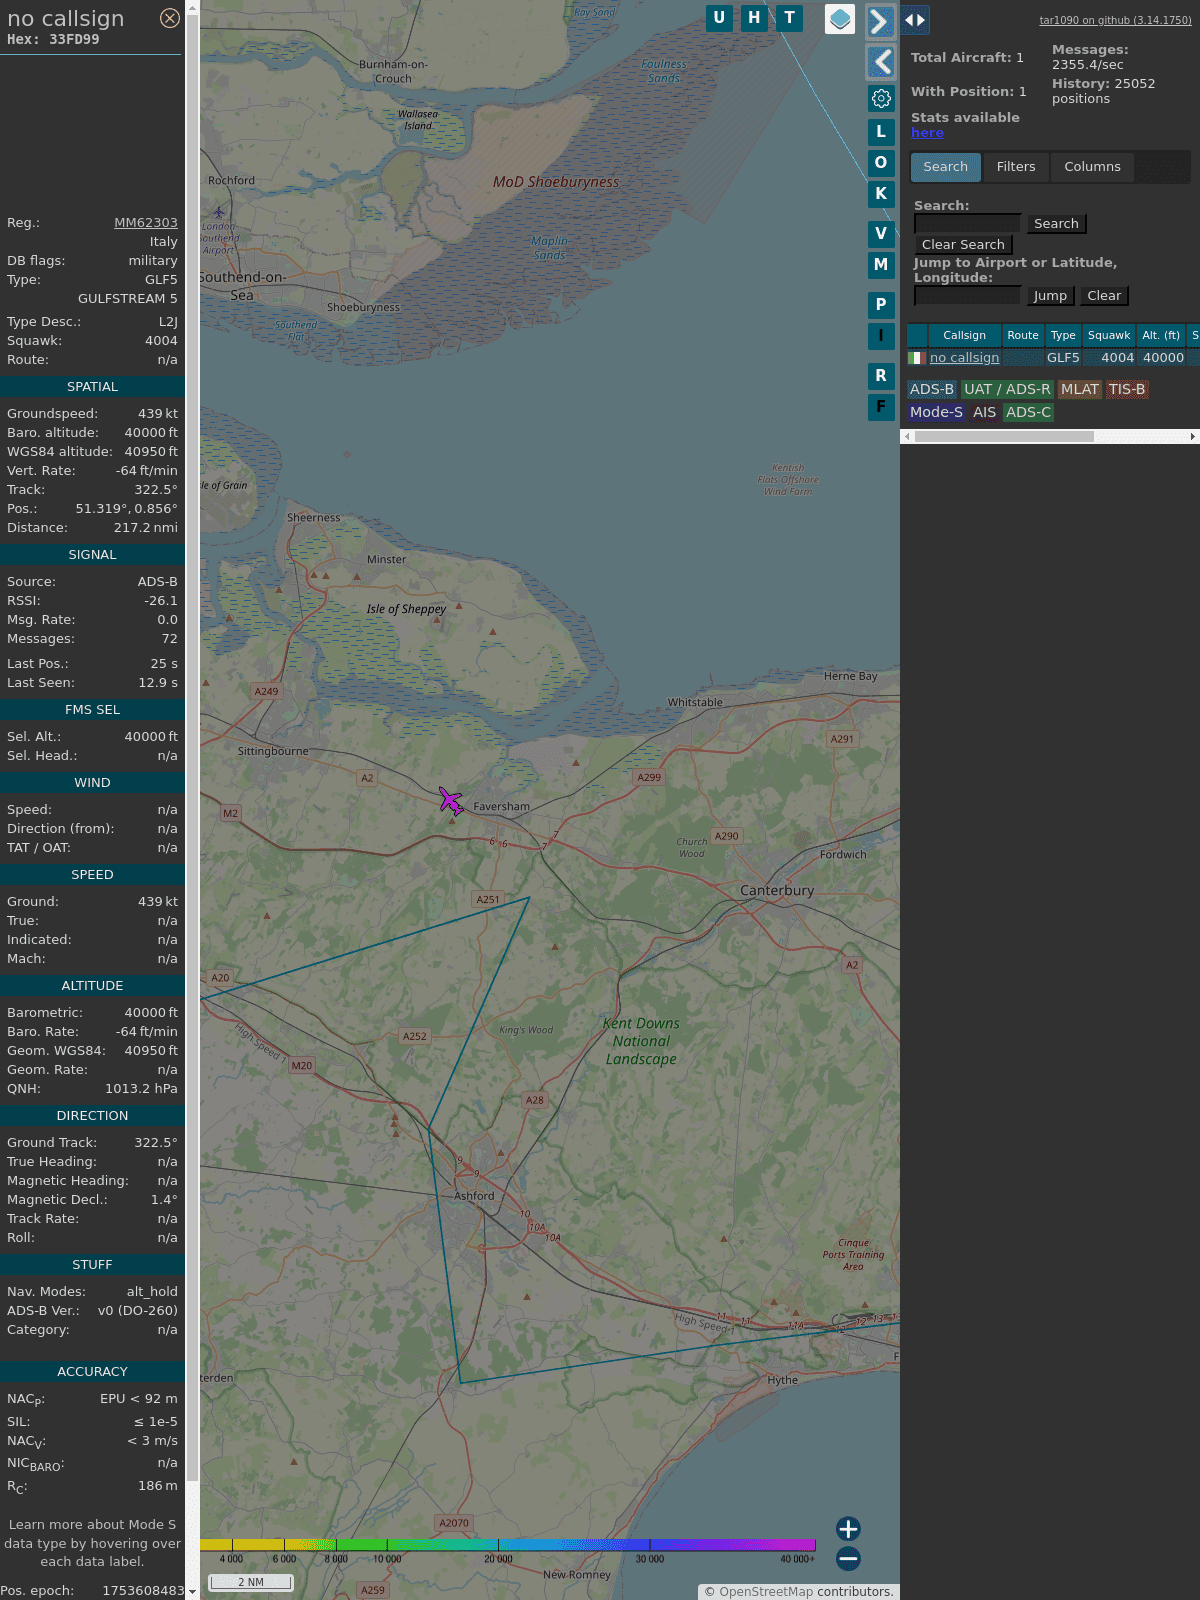Screen dimensions: 1200x1600
Task: Click the Squawk value 4004
Action: coord(161,341)
